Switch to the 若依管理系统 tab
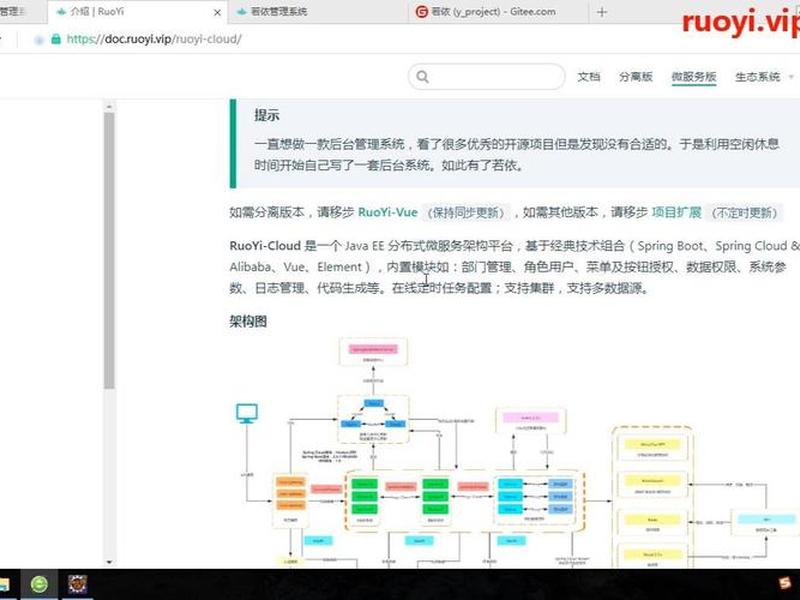Viewport: 800px width, 600px height. [x=316, y=12]
